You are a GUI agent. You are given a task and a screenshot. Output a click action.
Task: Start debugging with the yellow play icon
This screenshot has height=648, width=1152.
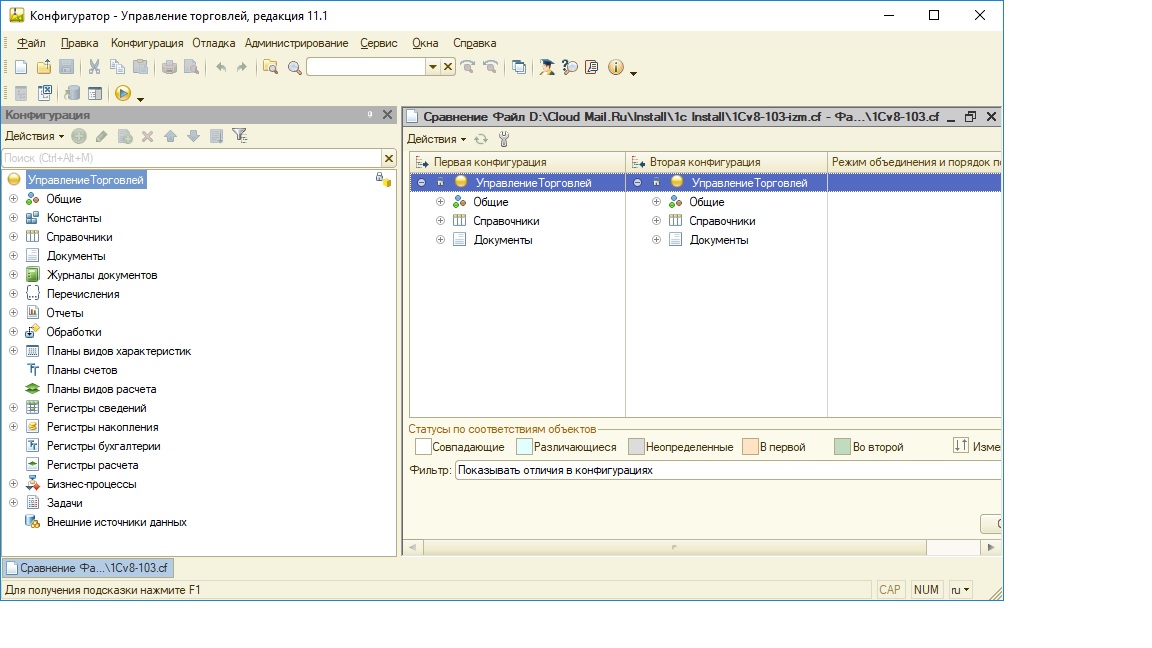tap(123, 93)
